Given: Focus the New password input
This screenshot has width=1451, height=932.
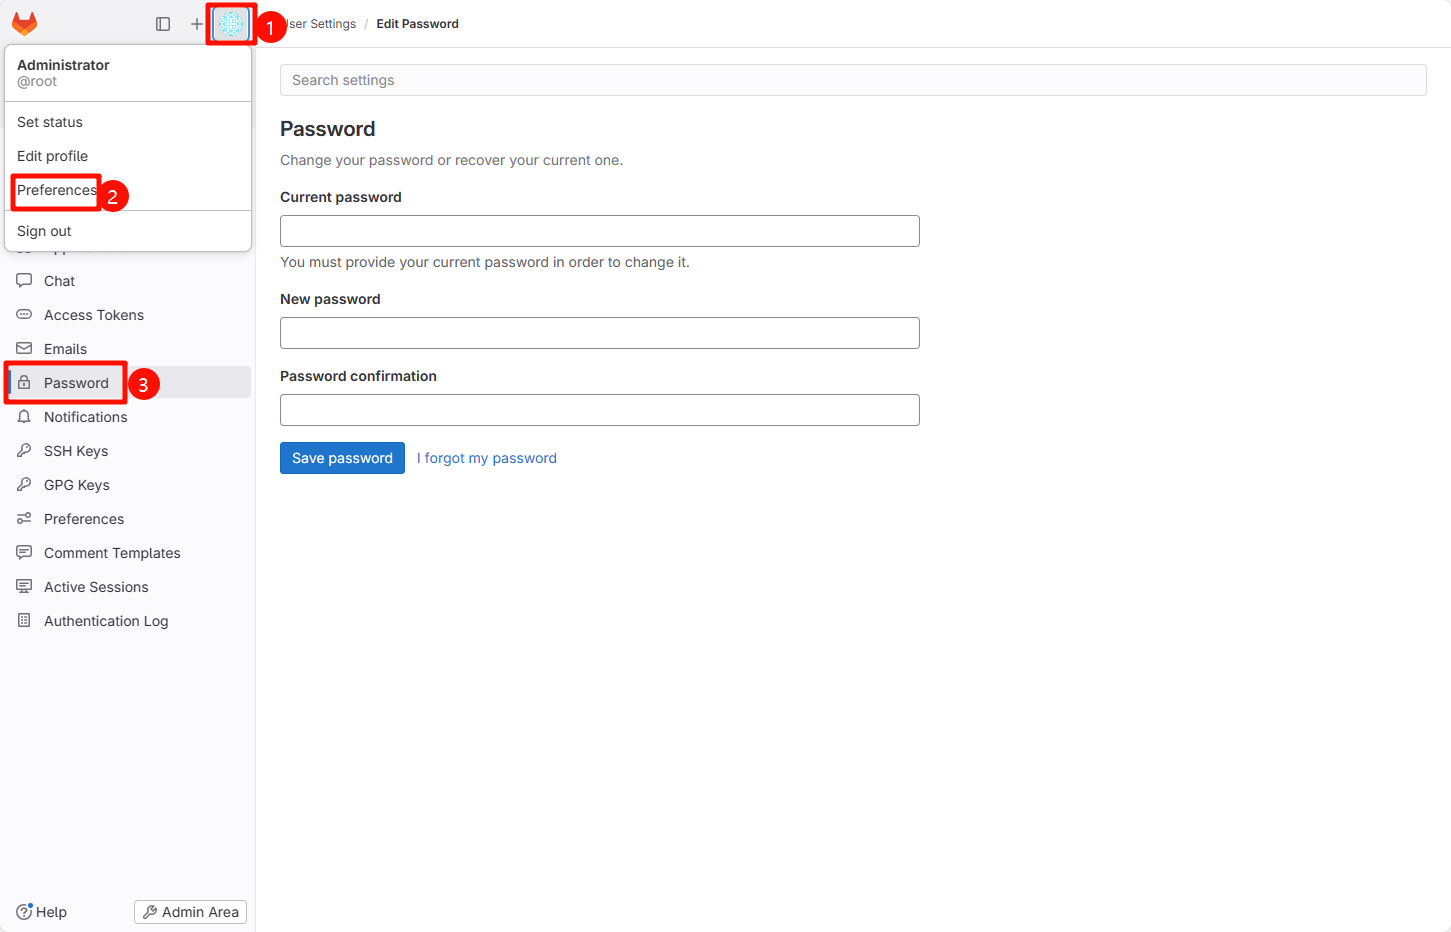Looking at the screenshot, I should click(x=599, y=333).
